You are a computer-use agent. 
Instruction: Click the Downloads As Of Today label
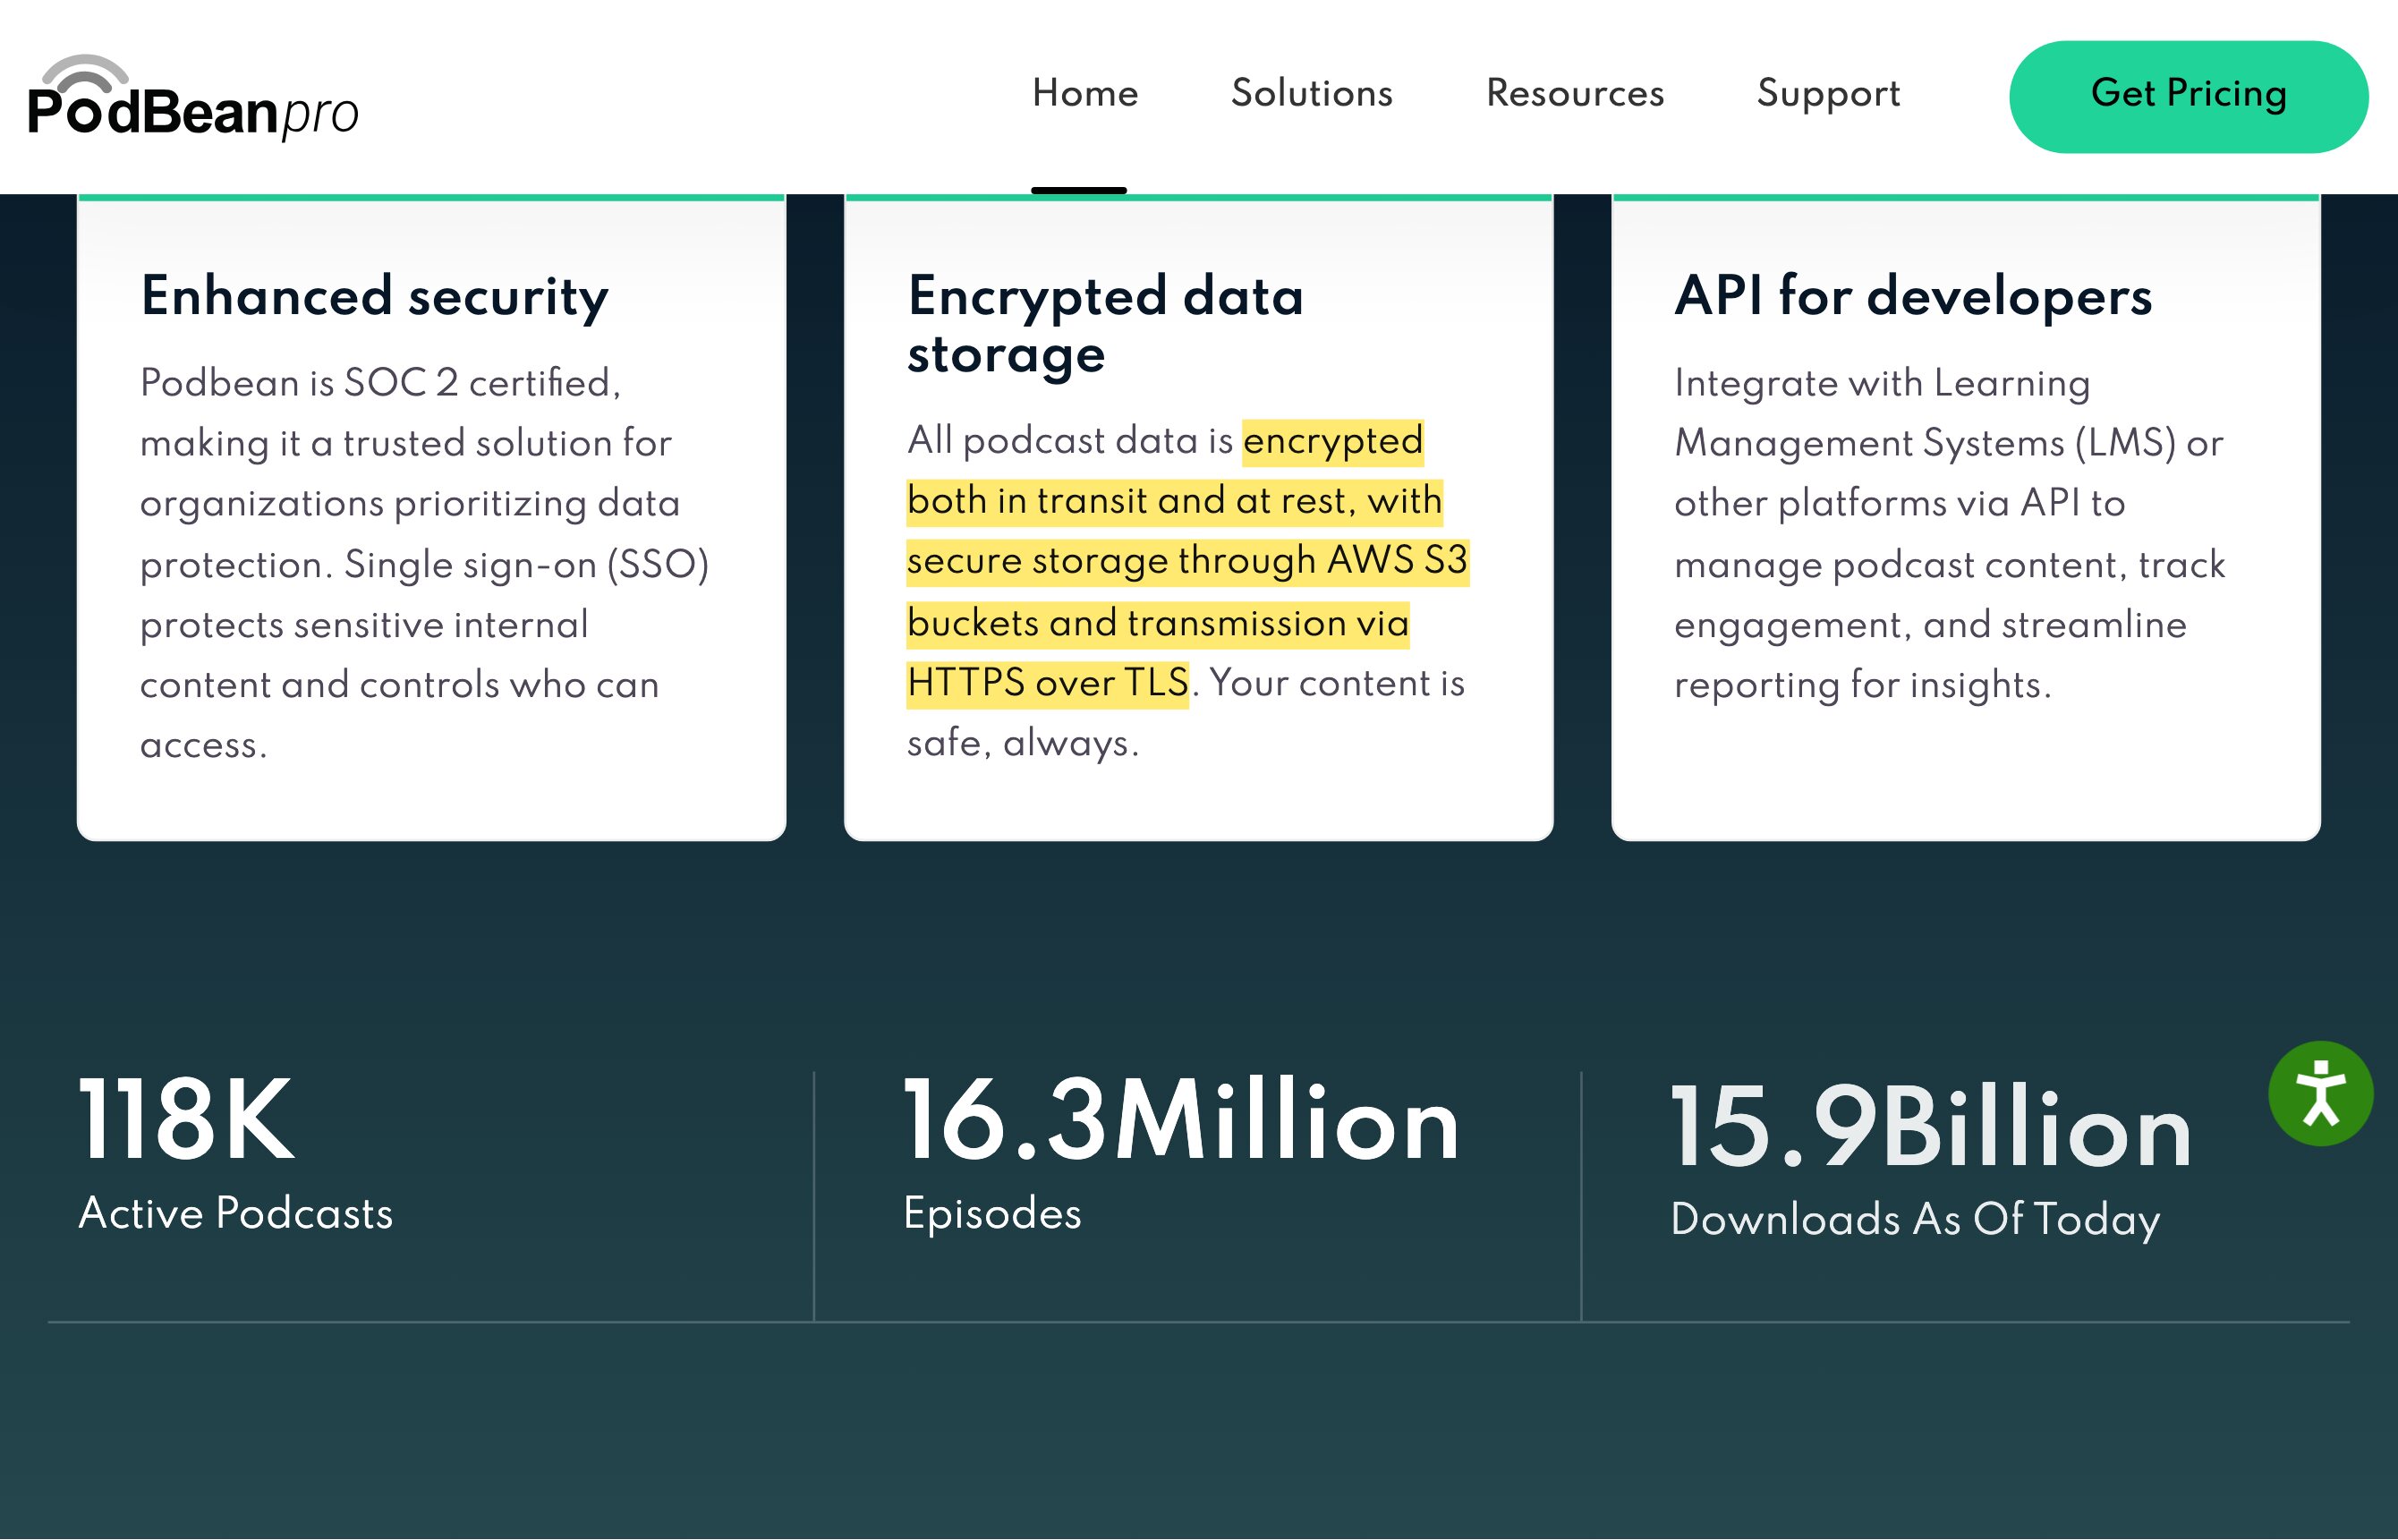tap(1915, 1220)
